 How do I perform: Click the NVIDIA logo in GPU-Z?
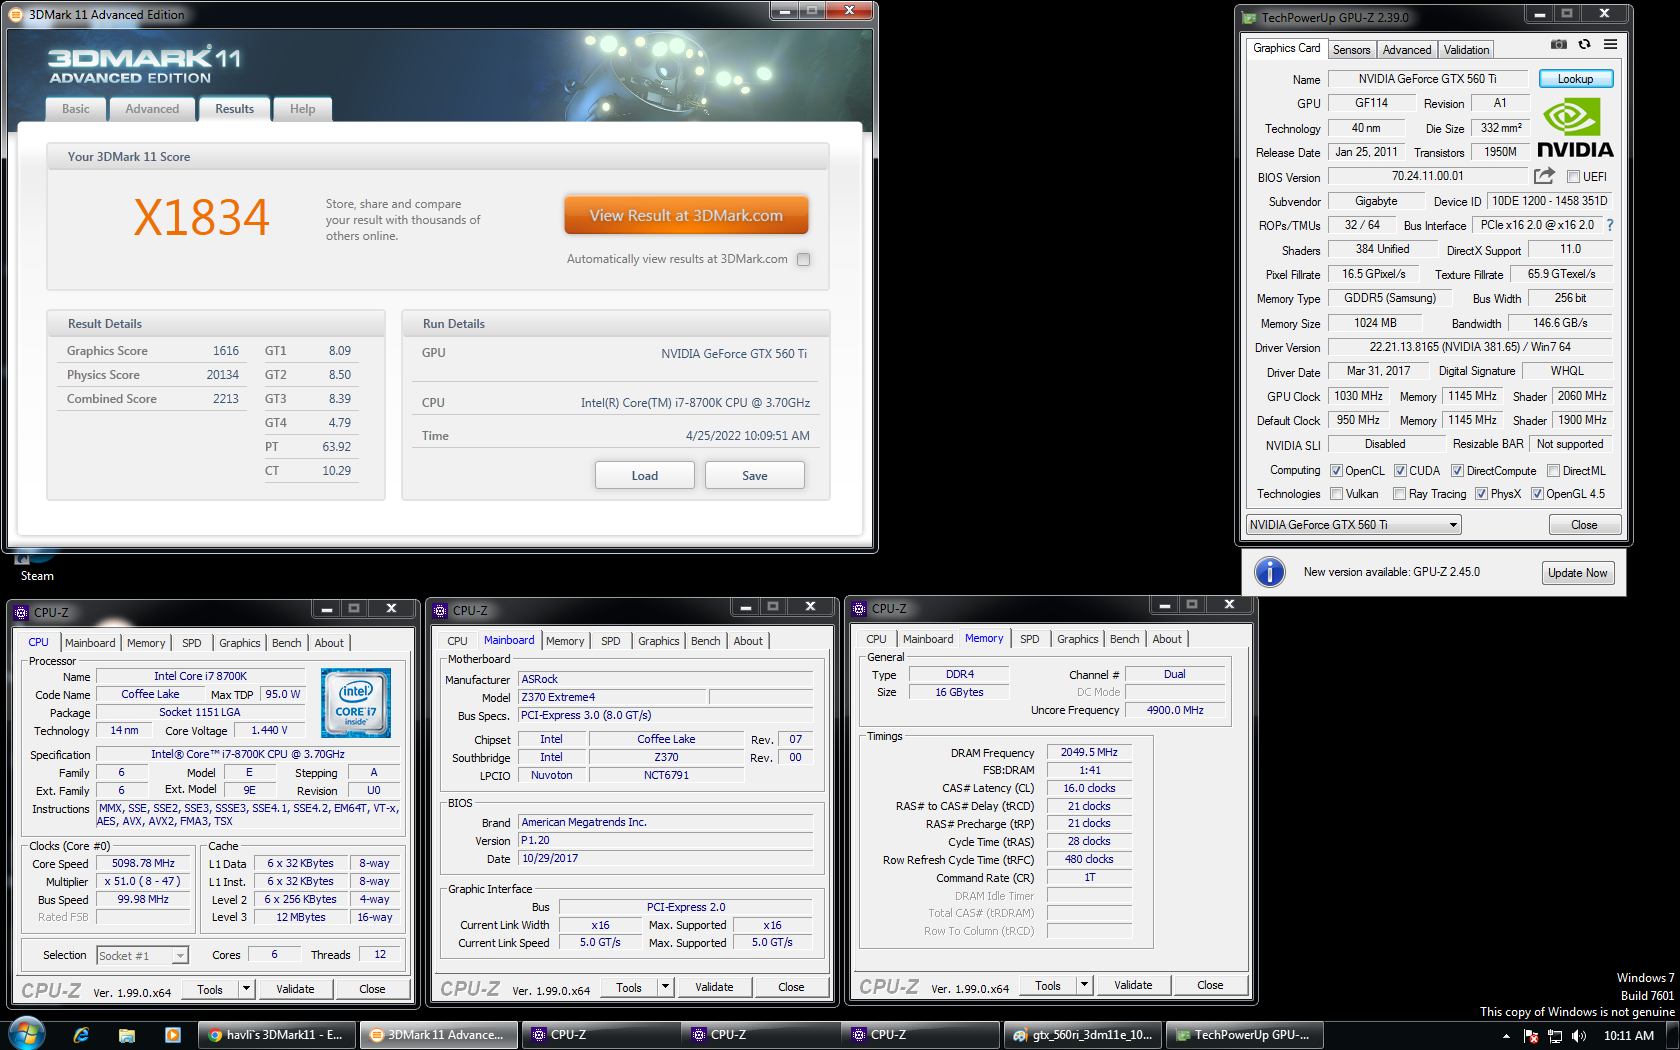click(x=1575, y=130)
